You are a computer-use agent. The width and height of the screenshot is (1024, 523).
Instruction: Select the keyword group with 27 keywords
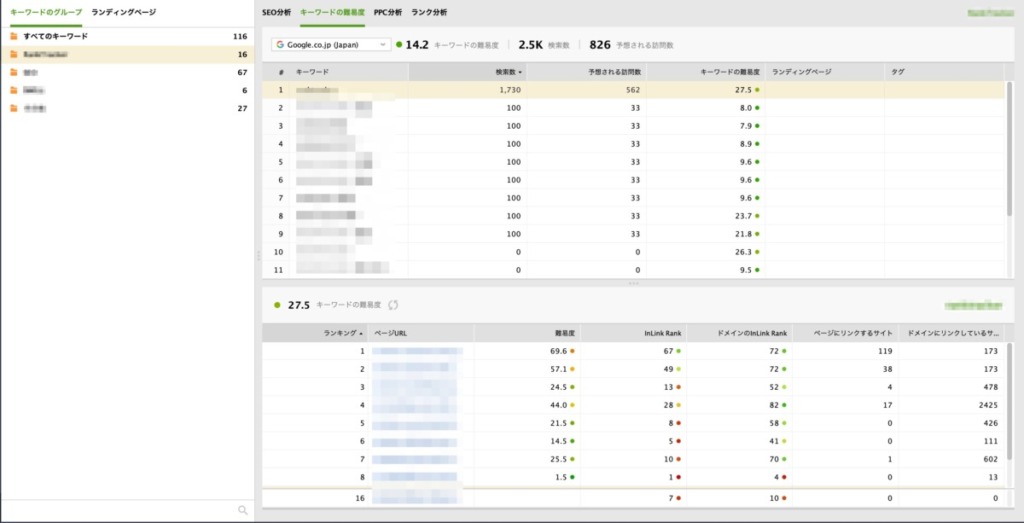(127, 108)
